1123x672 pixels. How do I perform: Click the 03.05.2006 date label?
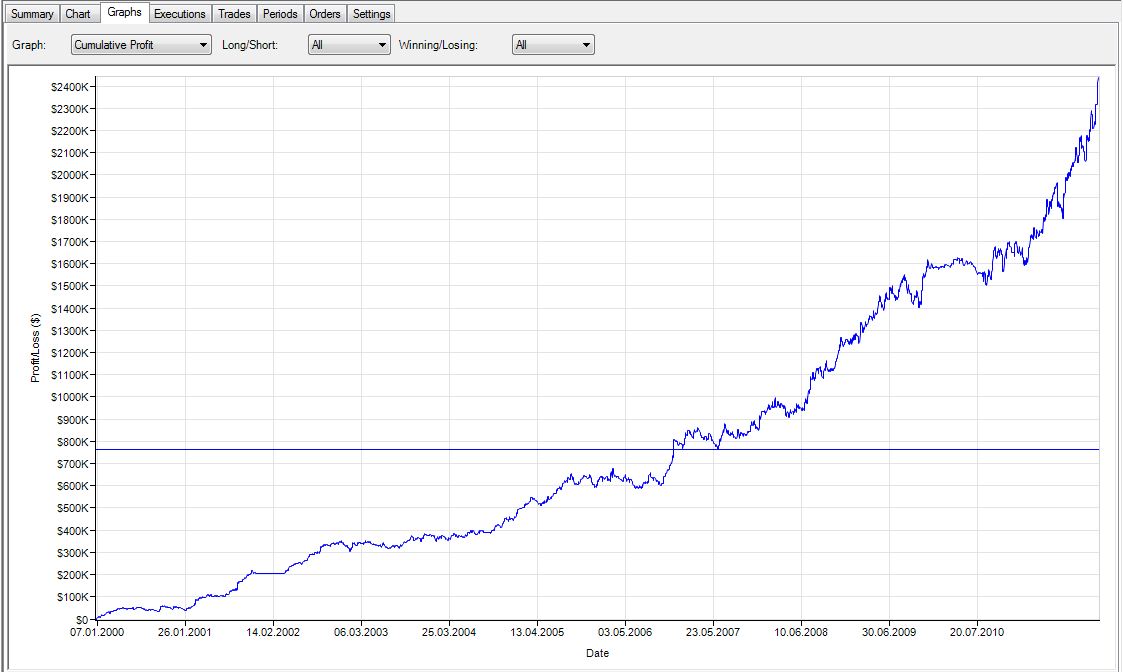625,633
